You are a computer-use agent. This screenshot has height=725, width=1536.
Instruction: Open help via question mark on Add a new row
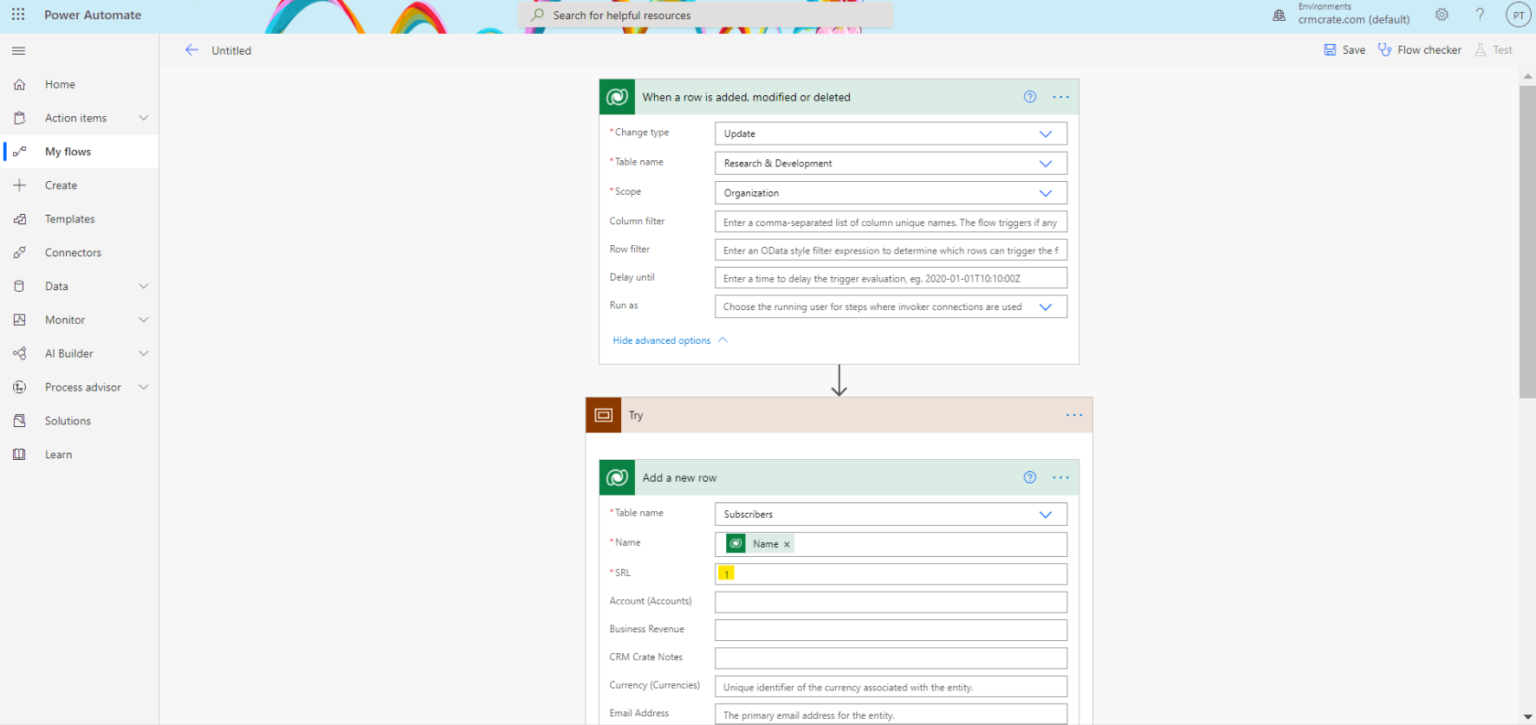click(1029, 477)
